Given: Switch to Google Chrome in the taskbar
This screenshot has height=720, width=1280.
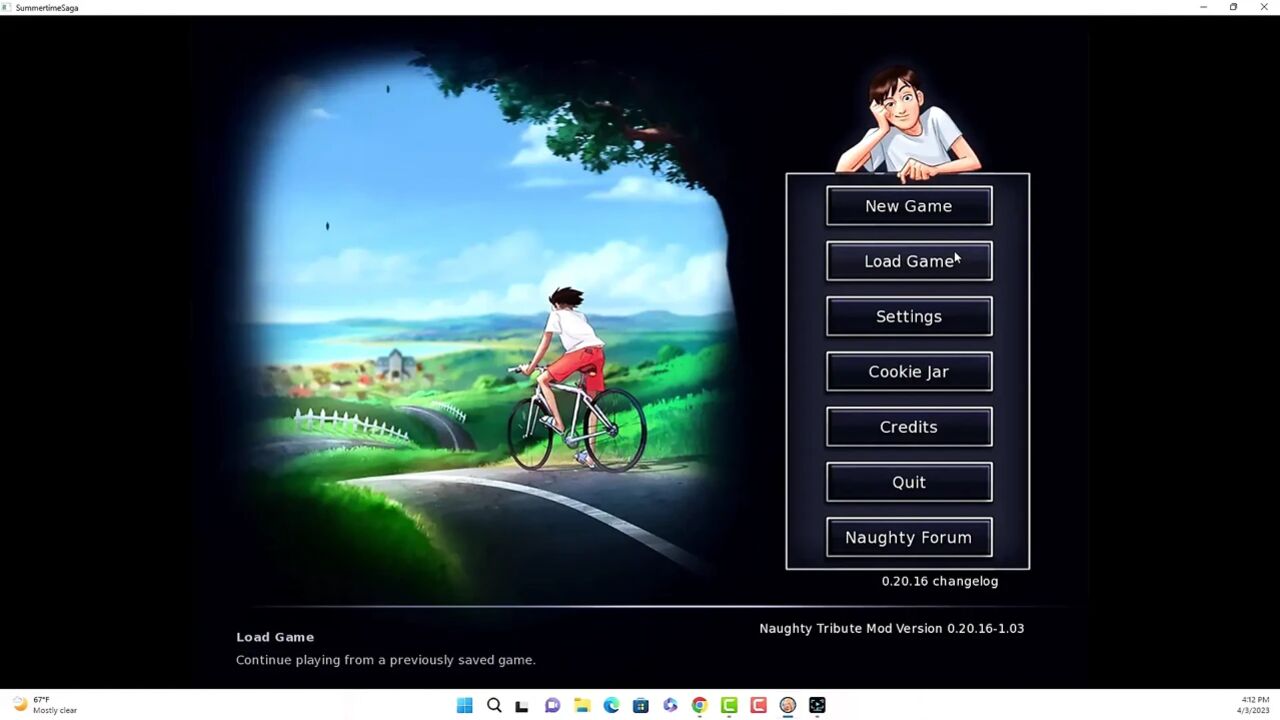Looking at the screenshot, I should click(x=699, y=705).
